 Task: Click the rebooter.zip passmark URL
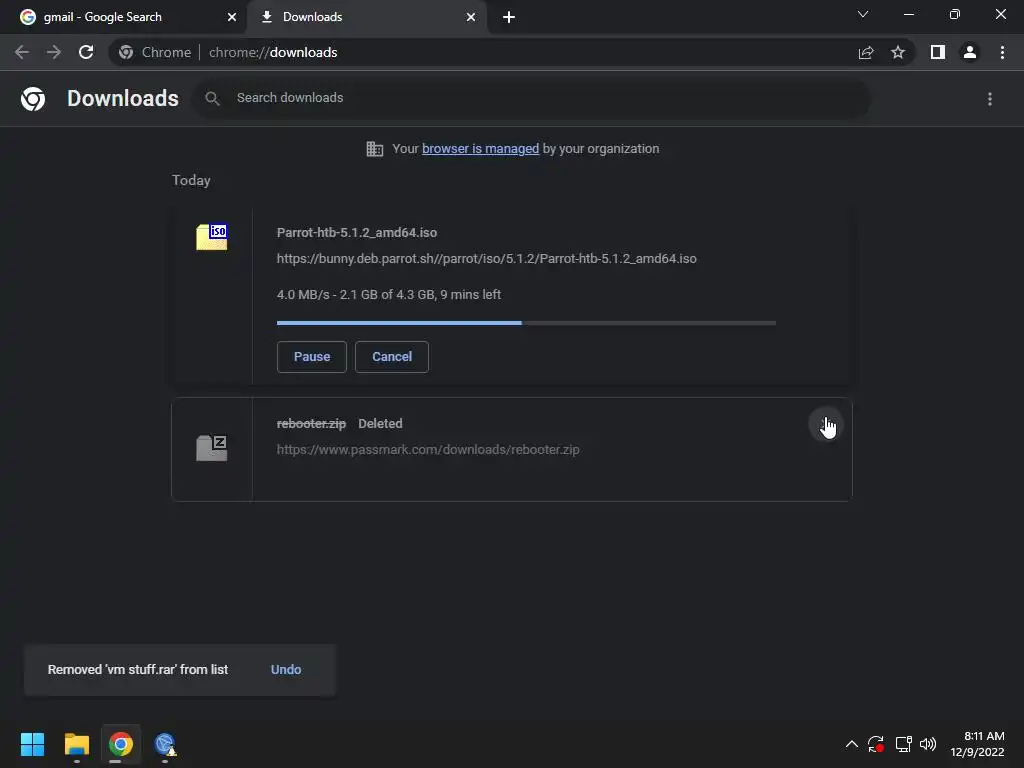(428, 449)
